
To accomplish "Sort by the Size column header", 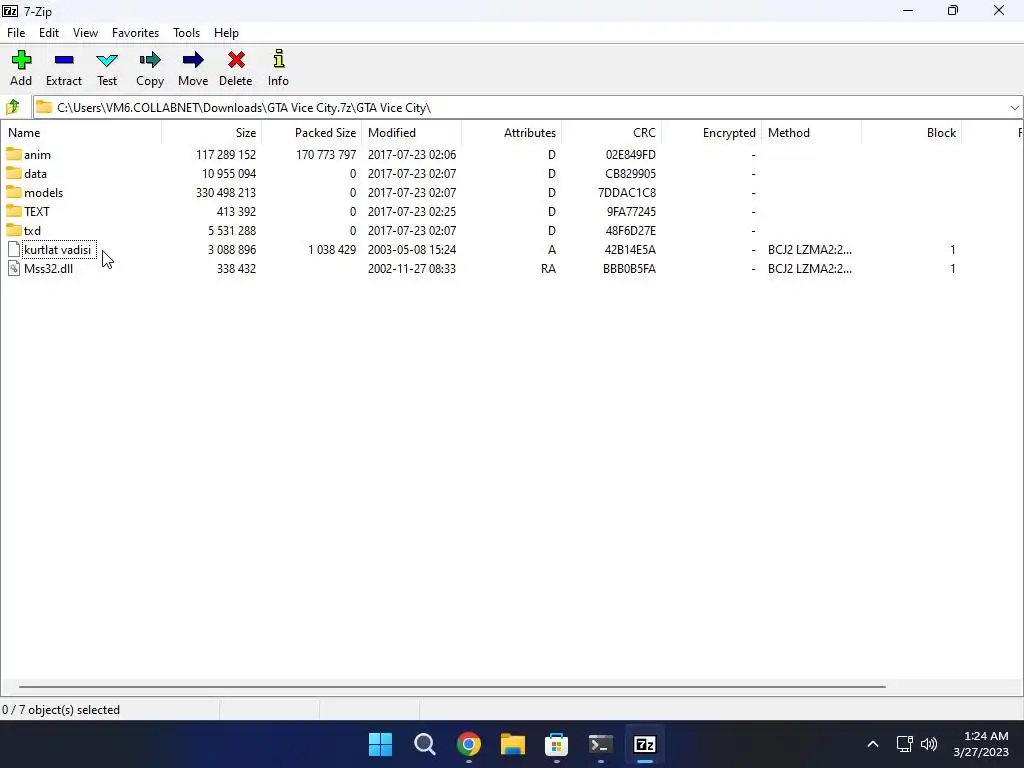I will tap(212, 133).
